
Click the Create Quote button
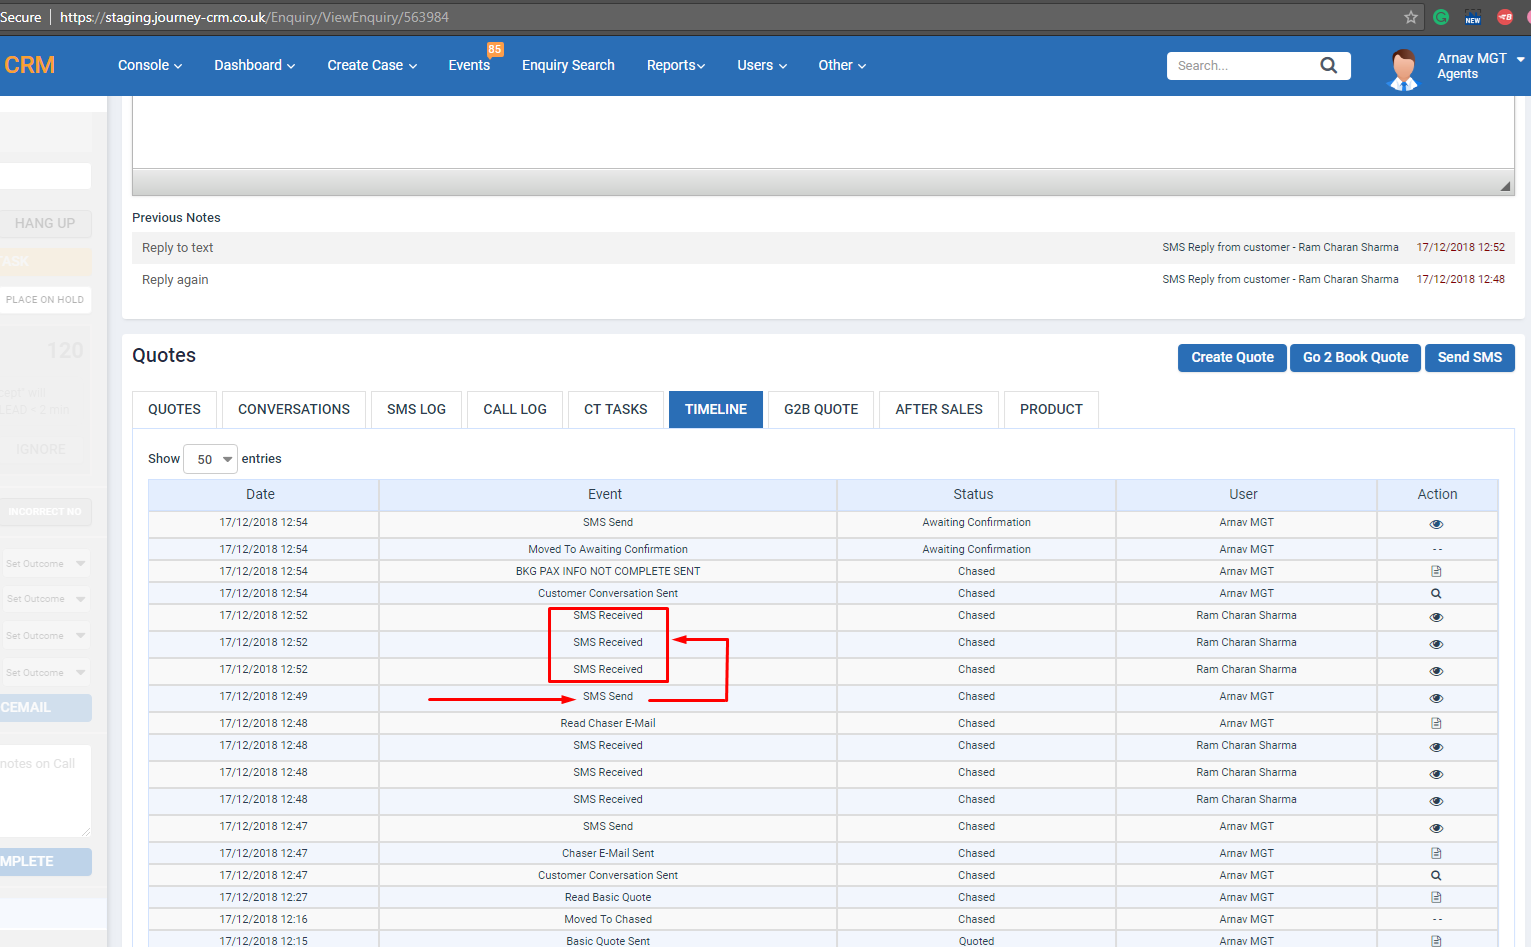coord(1232,357)
